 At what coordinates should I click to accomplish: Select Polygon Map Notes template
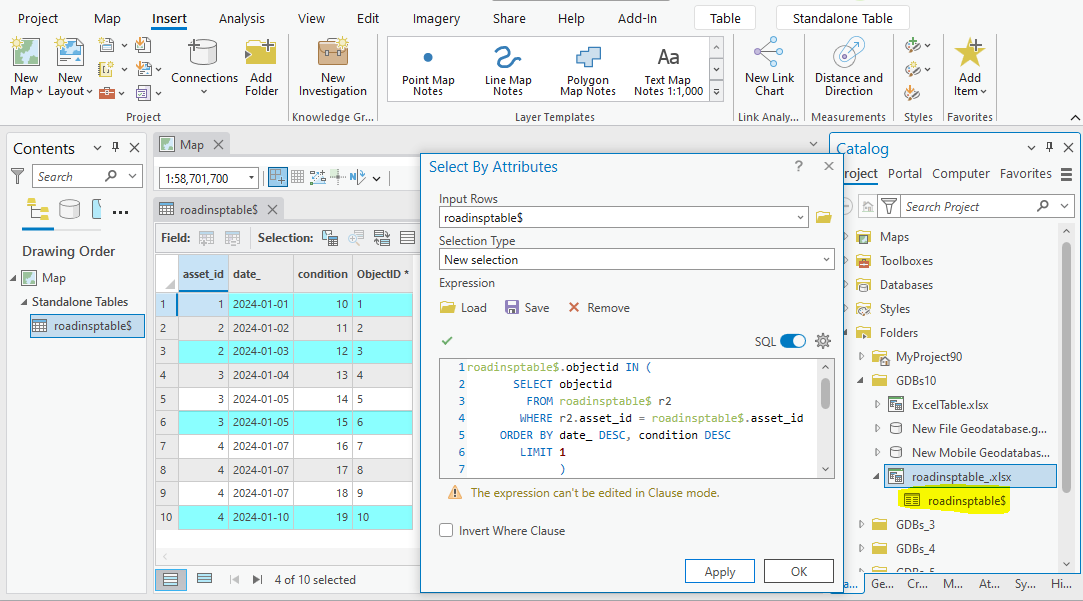tap(588, 58)
